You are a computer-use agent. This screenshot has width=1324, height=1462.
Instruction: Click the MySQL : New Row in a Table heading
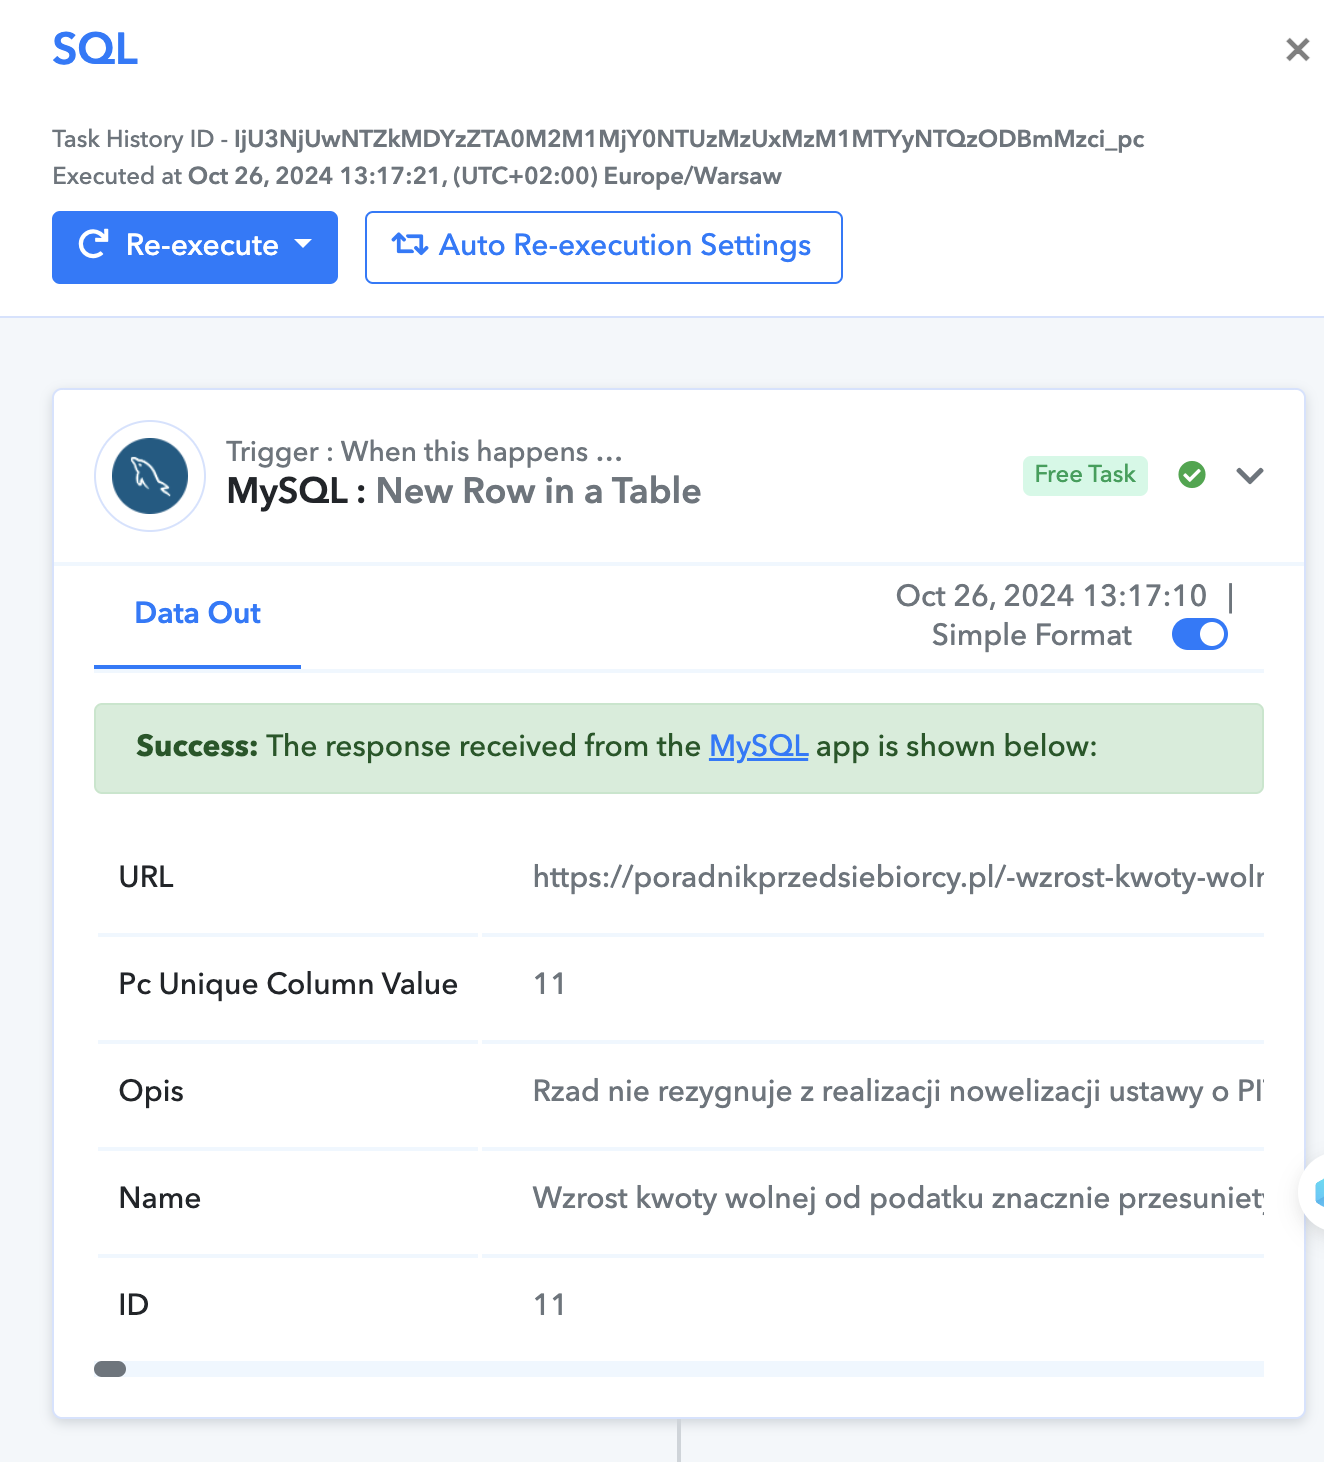click(464, 491)
